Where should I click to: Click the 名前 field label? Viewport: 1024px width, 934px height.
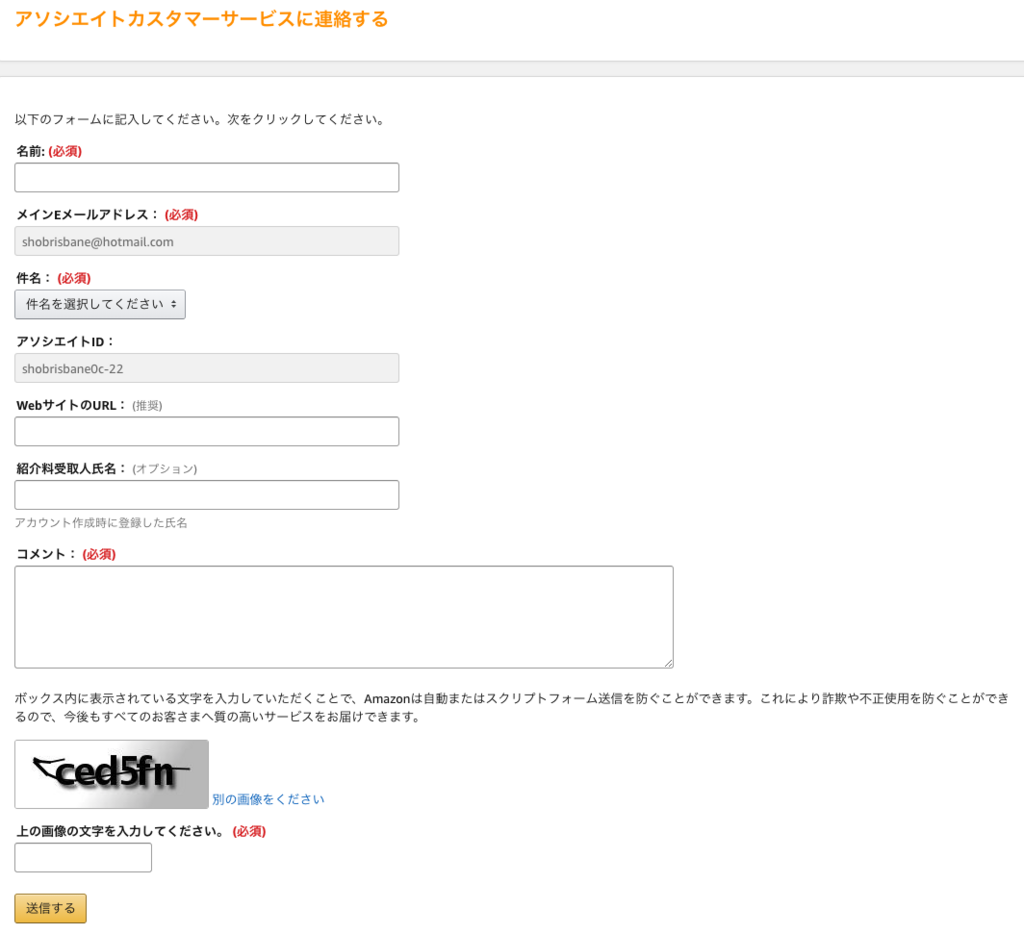[31, 151]
